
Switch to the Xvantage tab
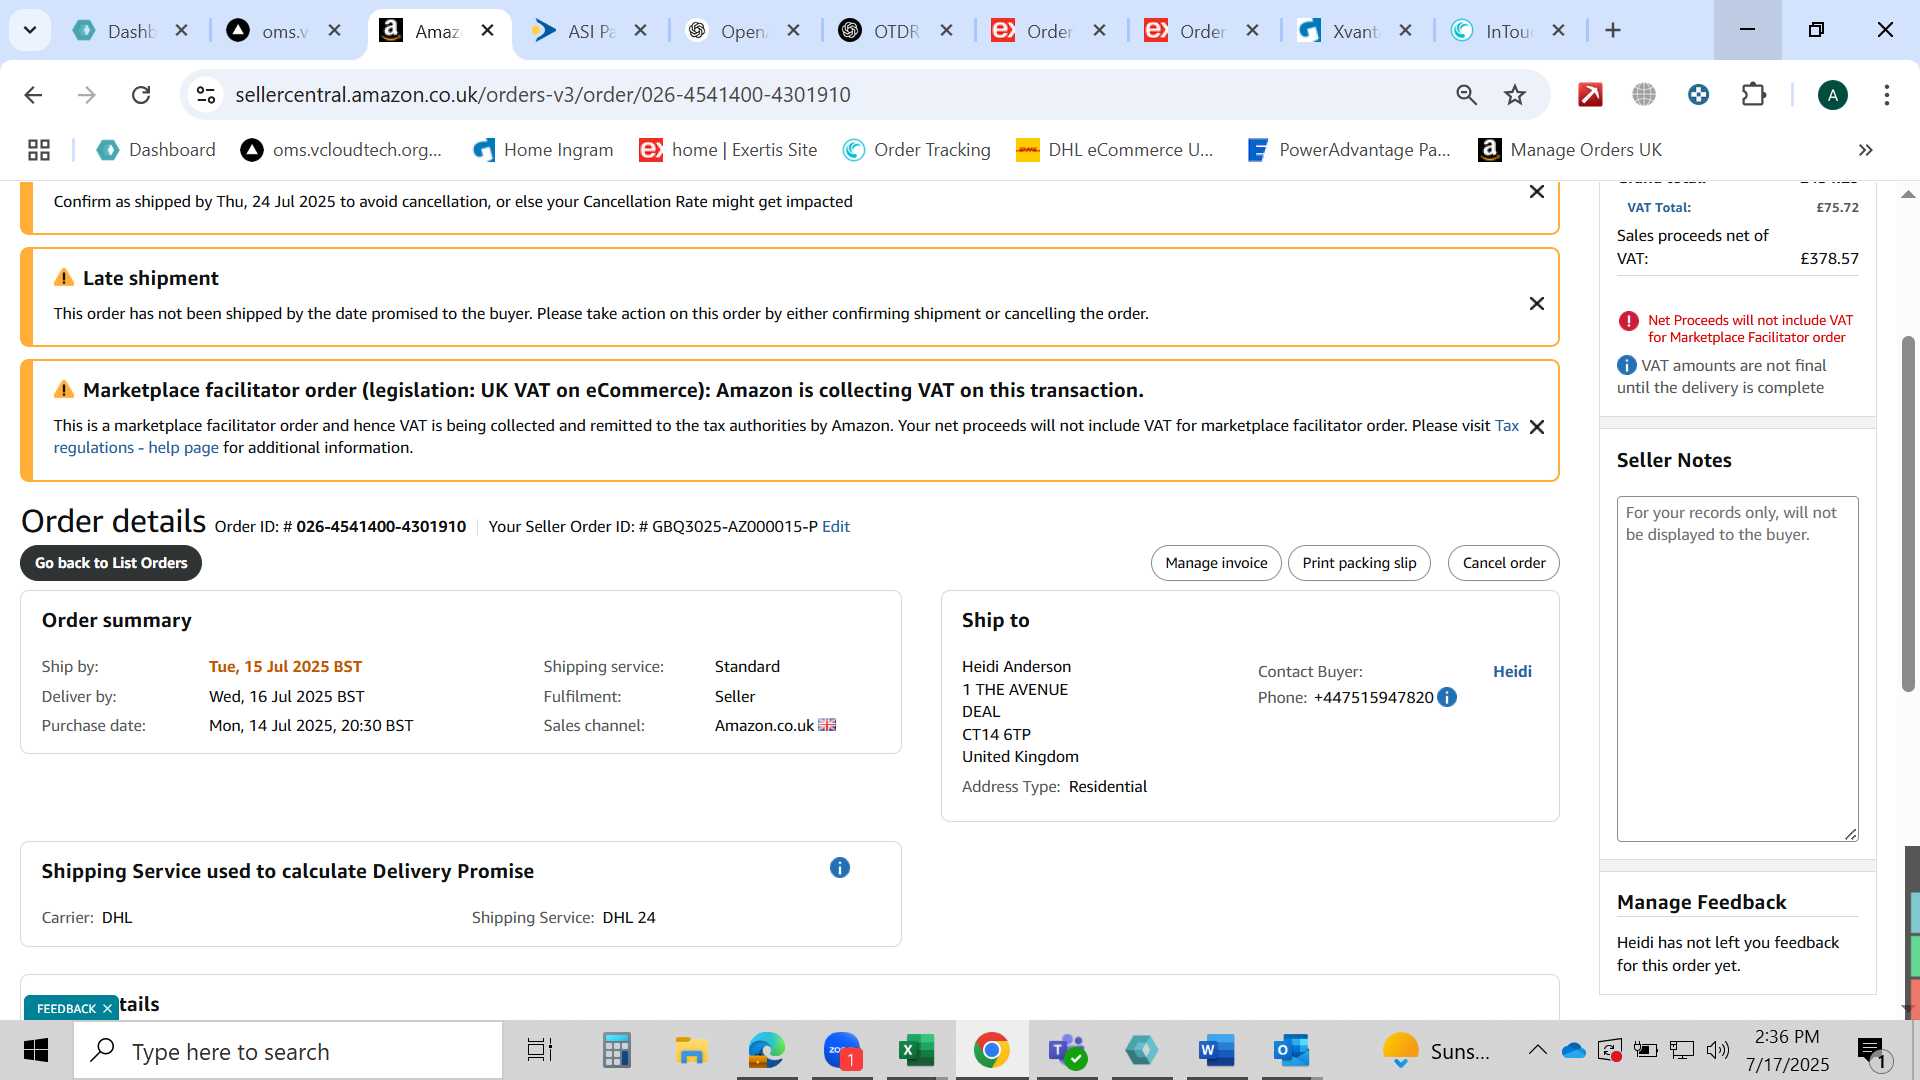[x=1355, y=31]
